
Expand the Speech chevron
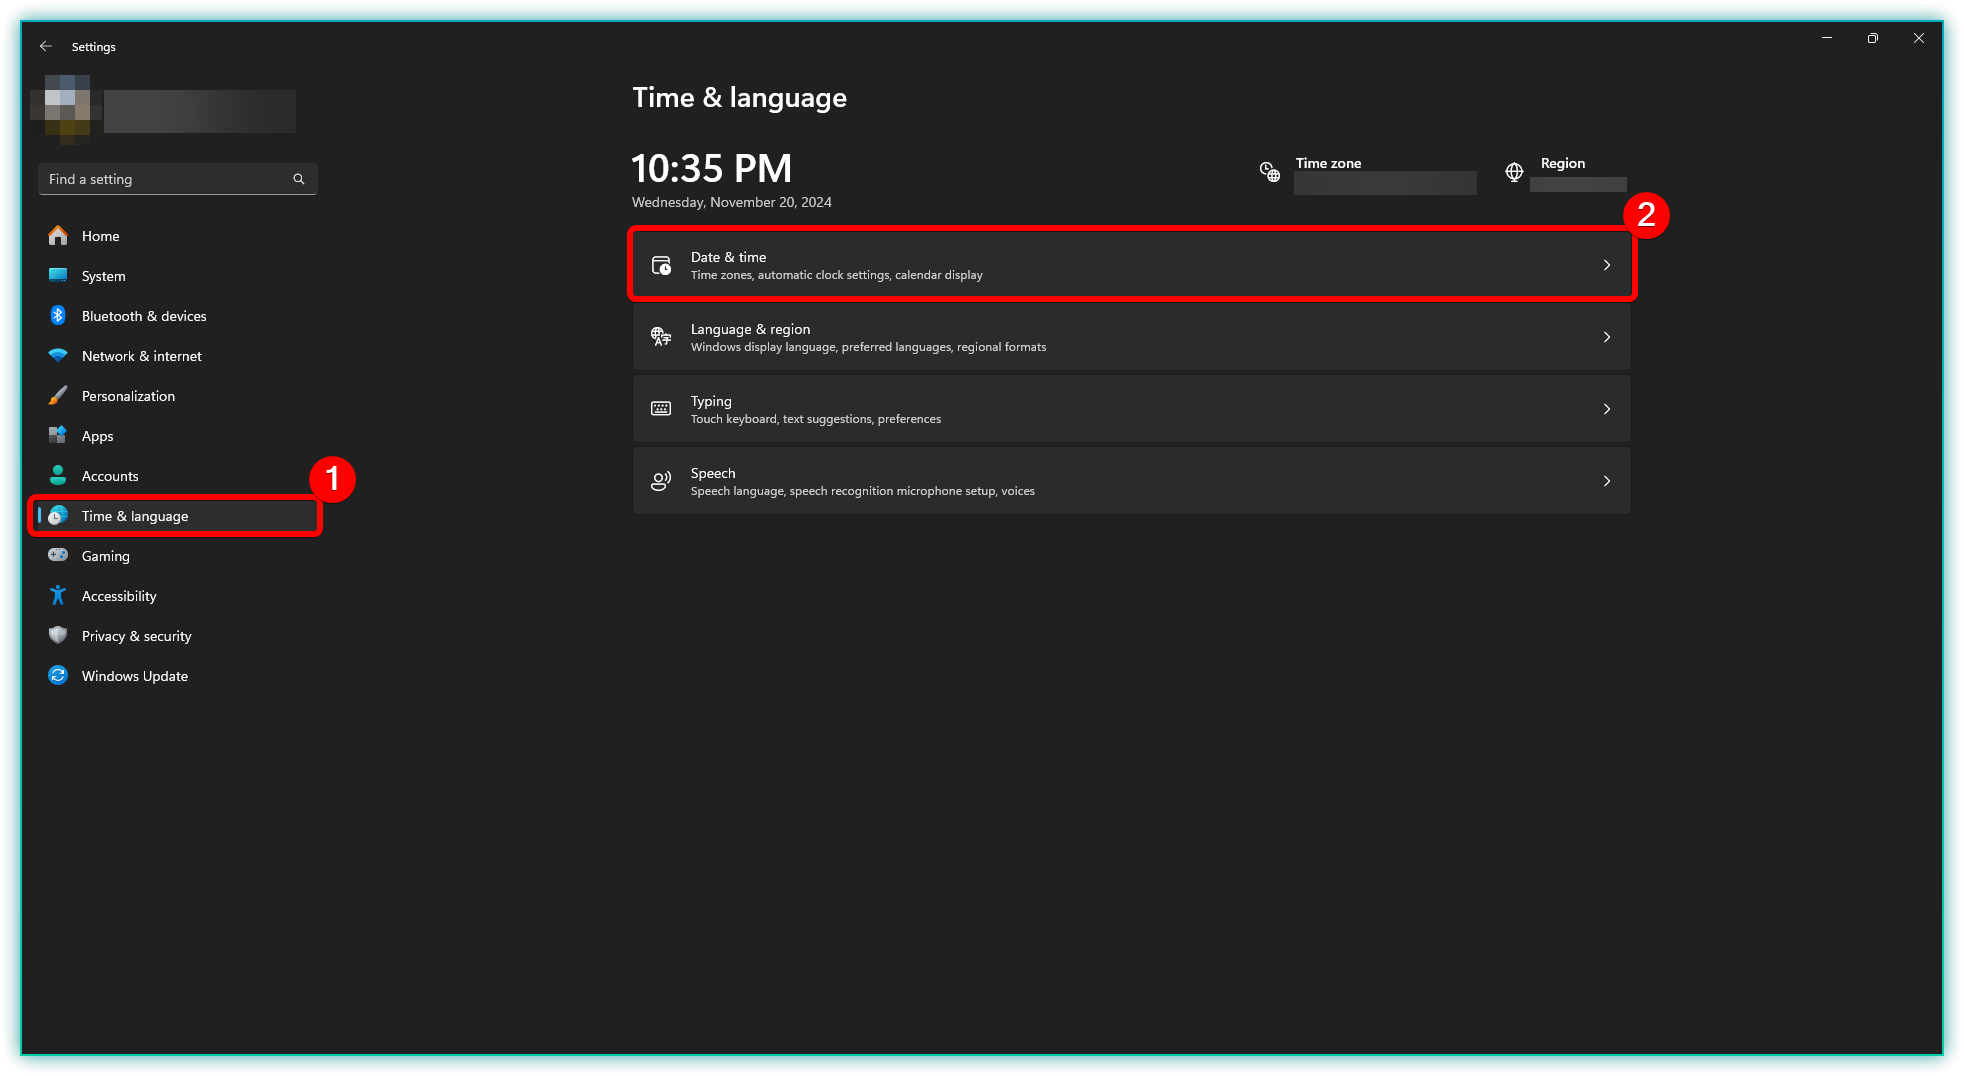coord(1607,481)
